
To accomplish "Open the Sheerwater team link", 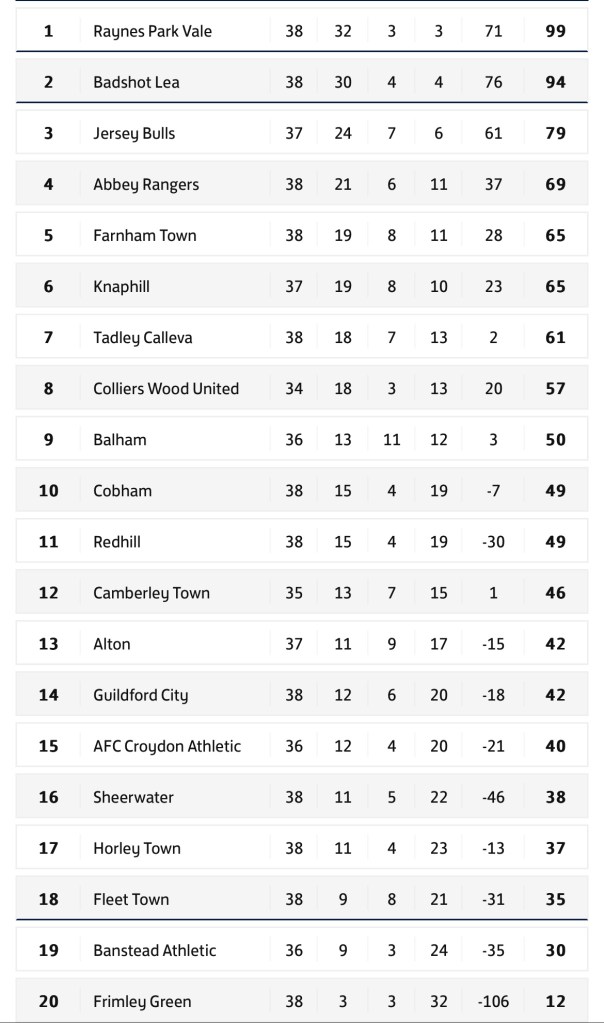I will 133,796.
